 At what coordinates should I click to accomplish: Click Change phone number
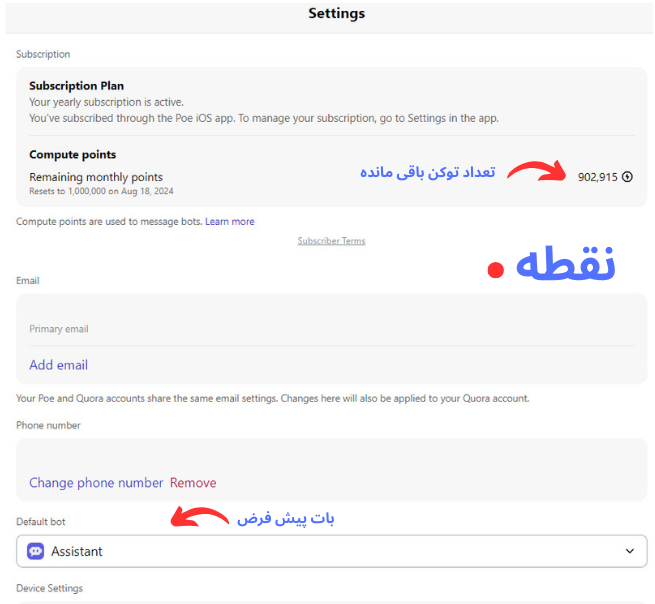96,482
